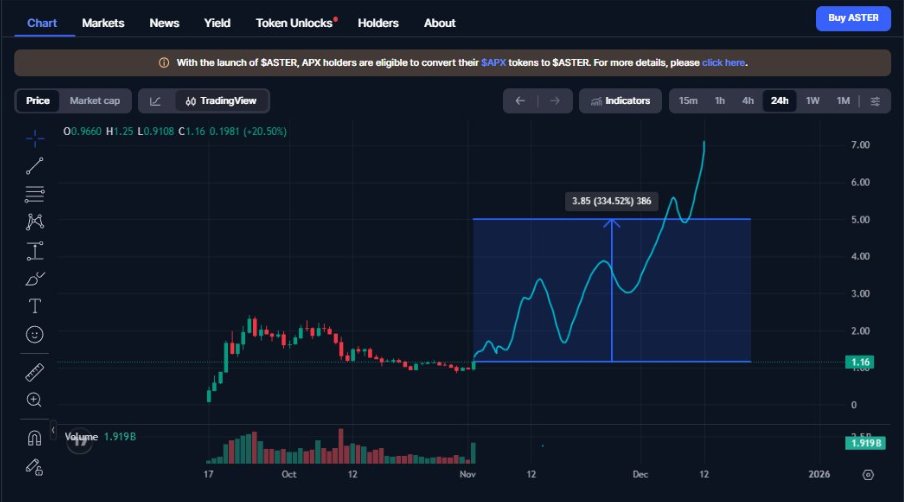Toggle the magnet snap mode
The image size is (904, 502).
pyautogui.click(x=35, y=438)
